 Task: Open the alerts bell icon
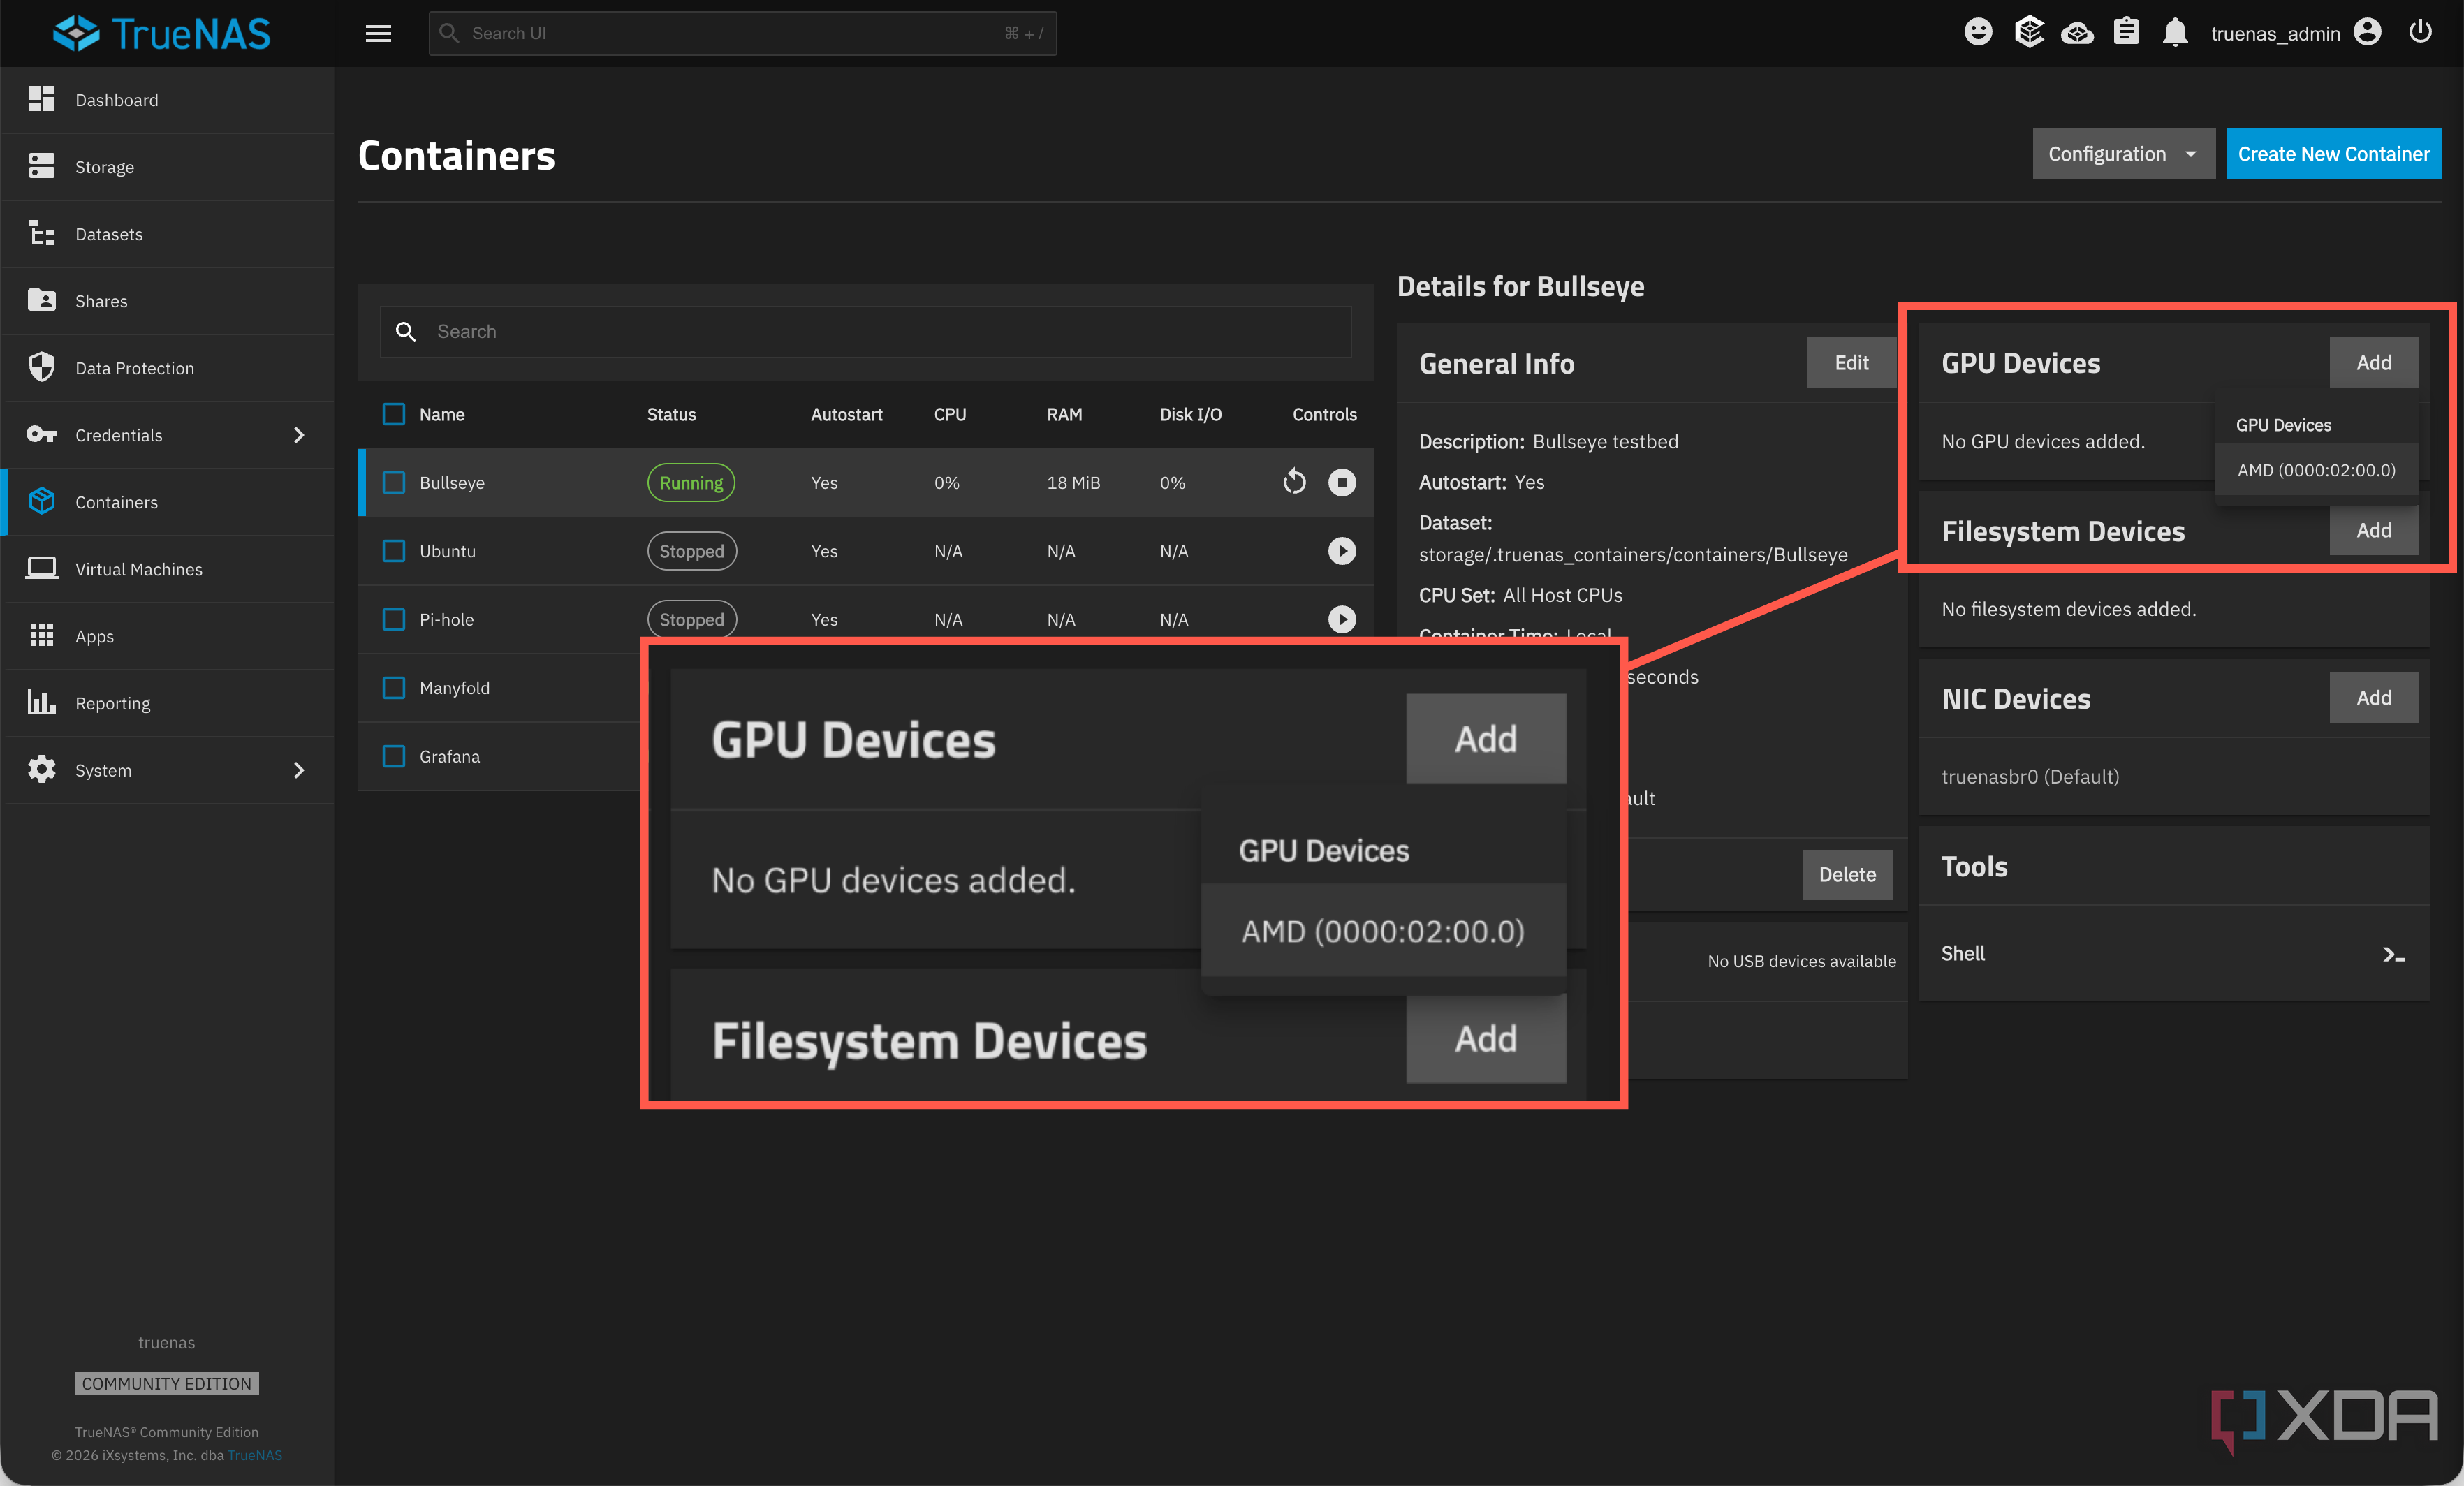pyautogui.click(x=2175, y=33)
